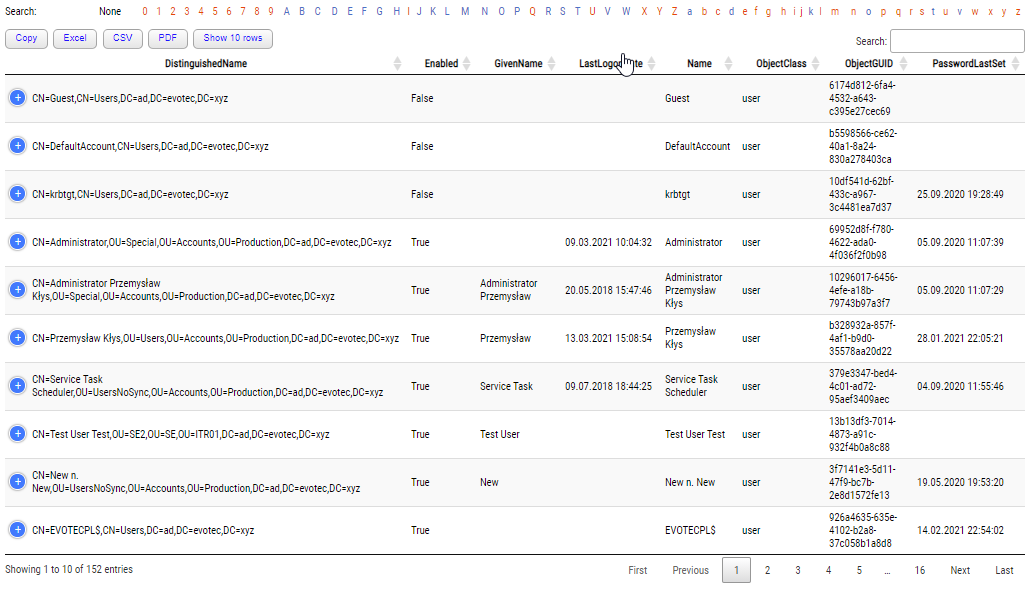The width and height of the screenshot is (1030, 607).
Task: Export the table as PDF
Action: (x=167, y=38)
